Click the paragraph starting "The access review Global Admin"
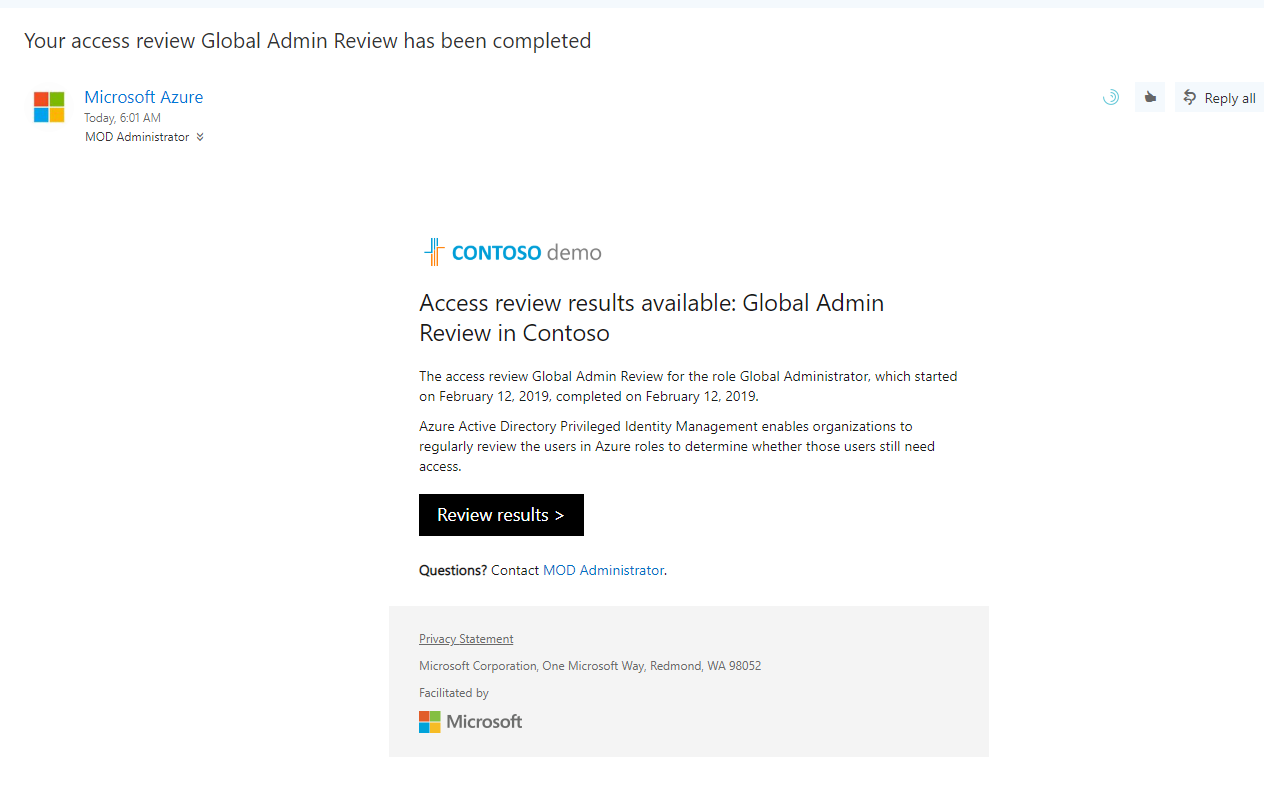This screenshot has width=1264, height=791. point(688,386)
